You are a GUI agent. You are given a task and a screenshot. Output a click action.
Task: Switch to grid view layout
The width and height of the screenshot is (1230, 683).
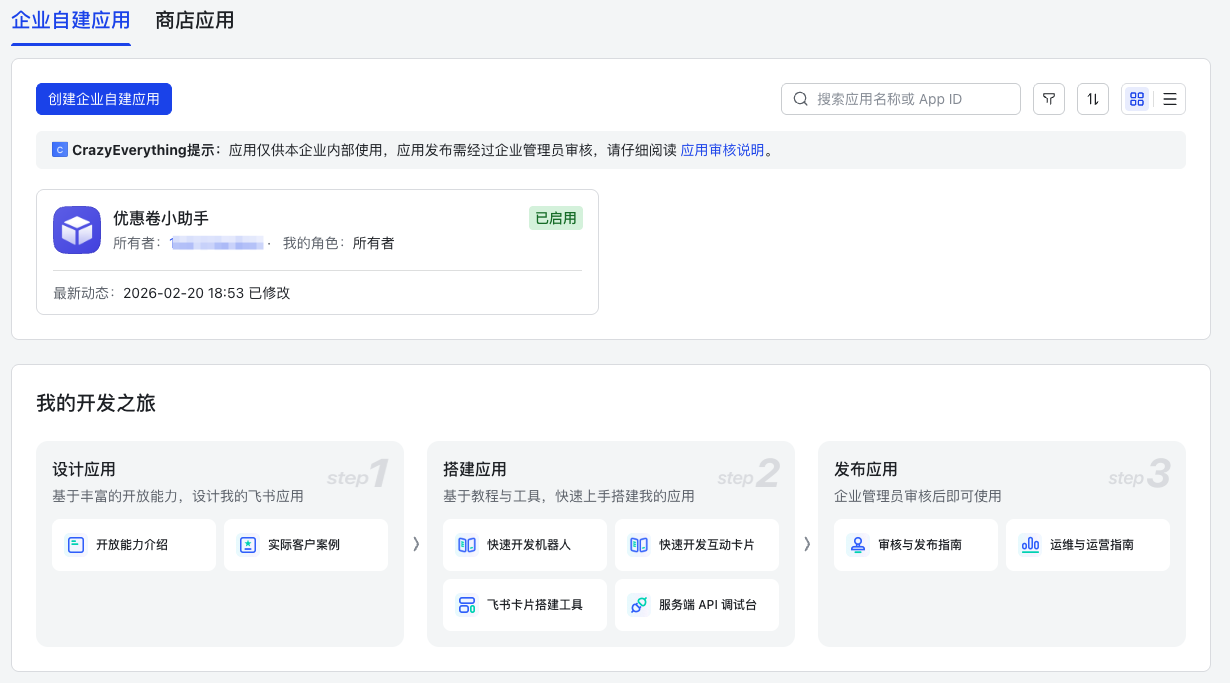(x=1136, y=99)
